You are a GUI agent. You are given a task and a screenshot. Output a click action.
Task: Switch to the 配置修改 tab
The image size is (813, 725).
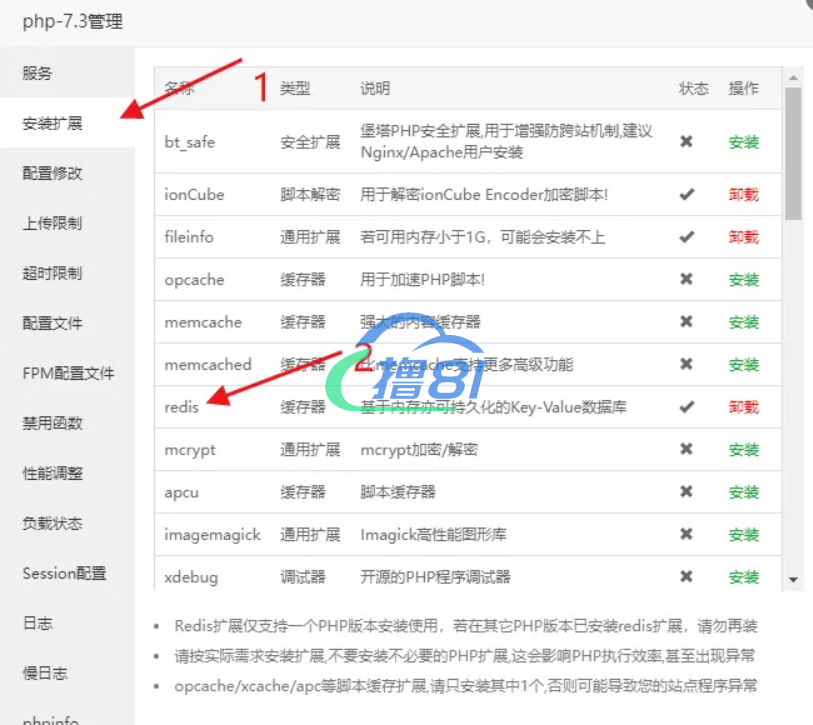coord(53,173)
